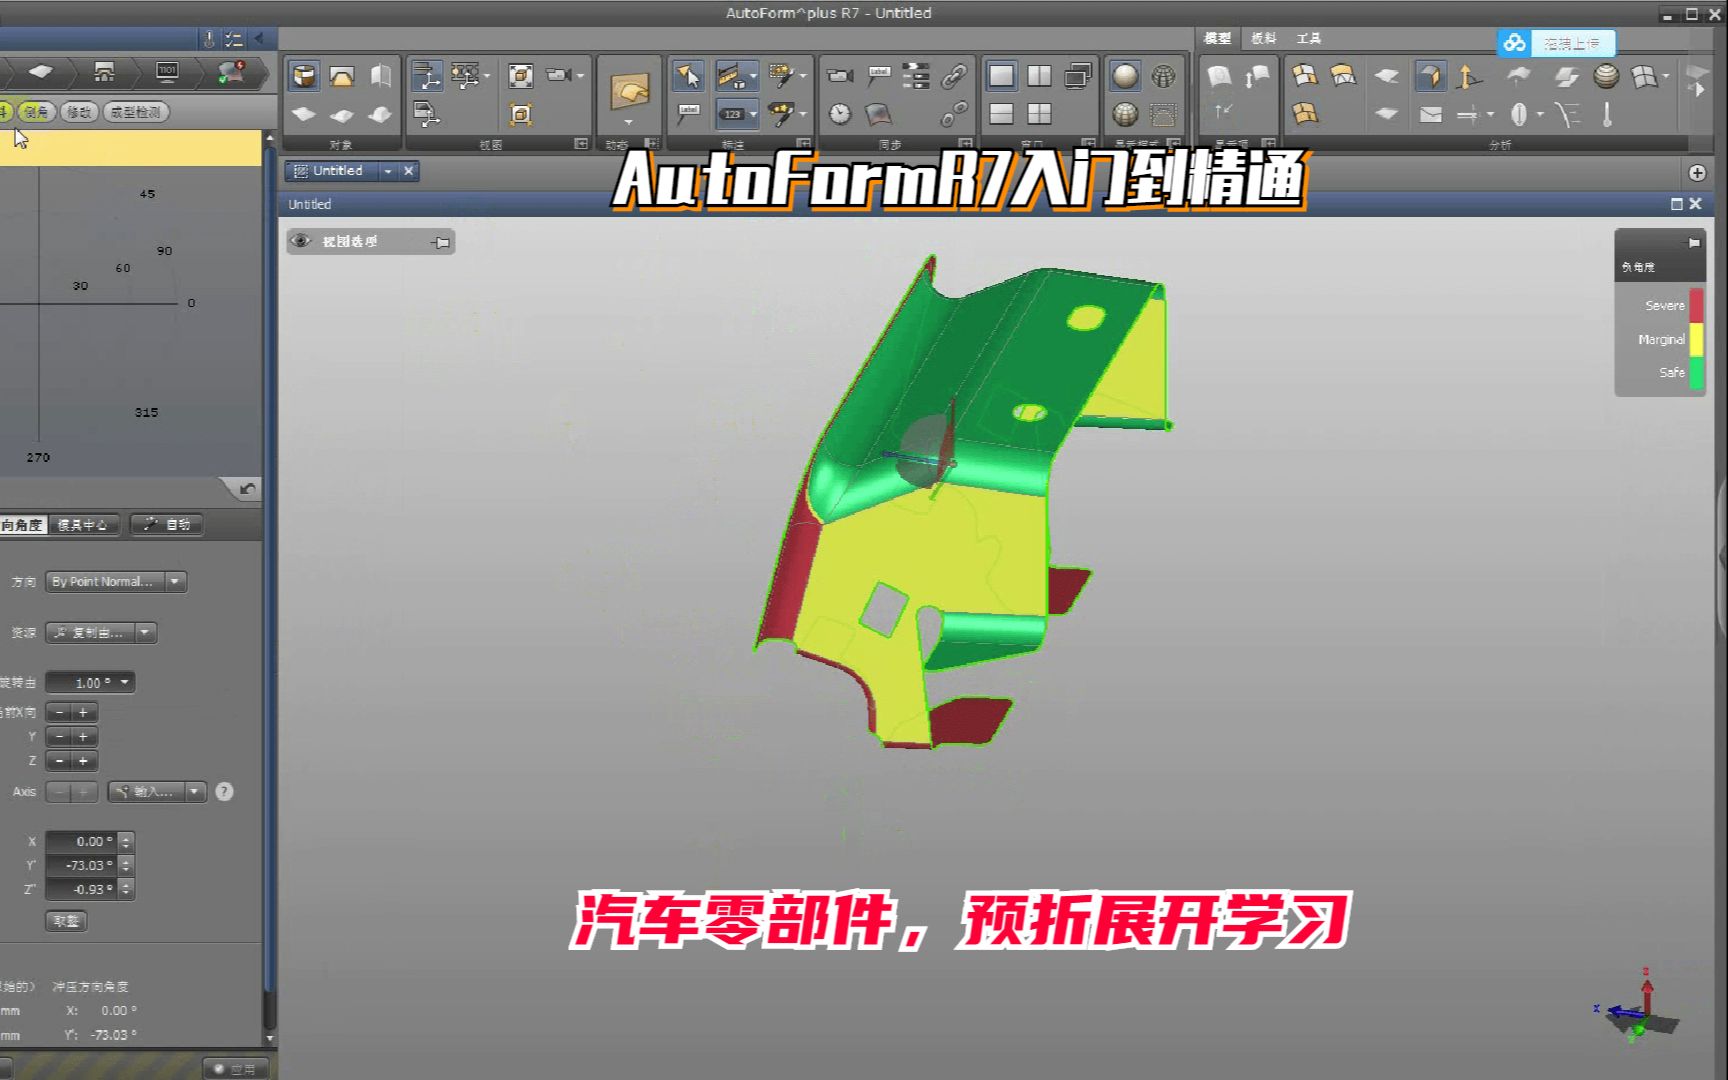Click the flag icon on legend panel
The image size is (1728, 1080).
[x=1694, y=242]
